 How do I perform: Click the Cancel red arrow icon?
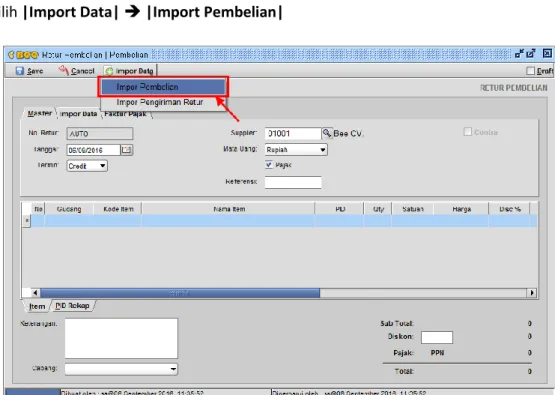[x=64, y=70]
